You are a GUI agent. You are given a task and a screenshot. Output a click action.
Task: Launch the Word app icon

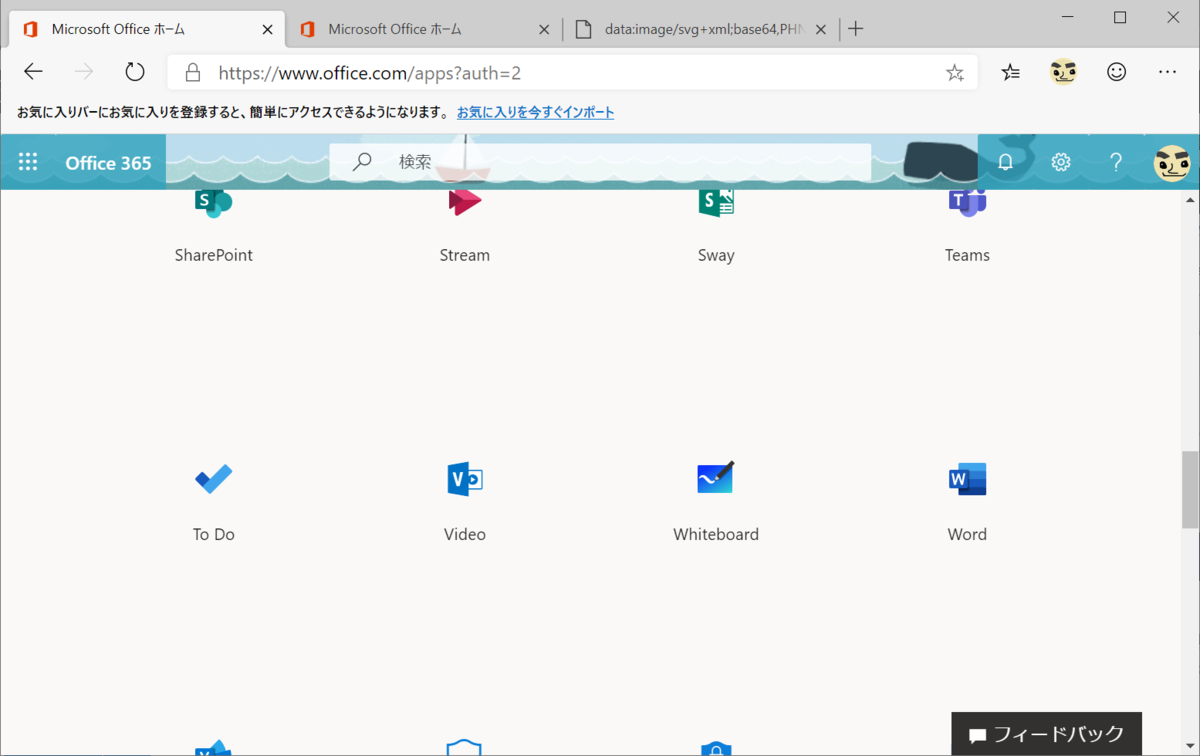tap(967, 479)
